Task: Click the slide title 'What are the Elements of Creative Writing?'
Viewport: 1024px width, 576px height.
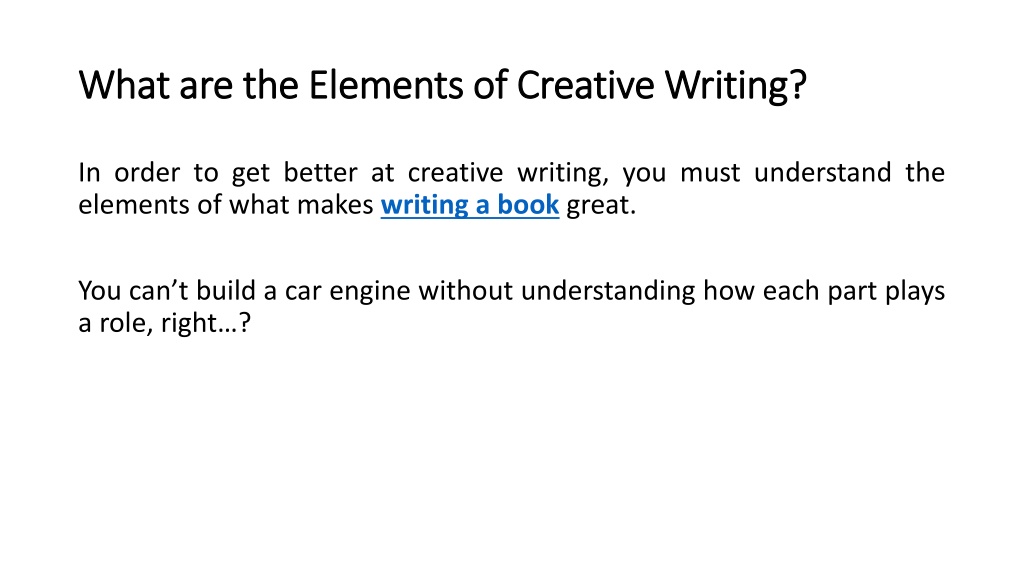Action: pos(443,85)
